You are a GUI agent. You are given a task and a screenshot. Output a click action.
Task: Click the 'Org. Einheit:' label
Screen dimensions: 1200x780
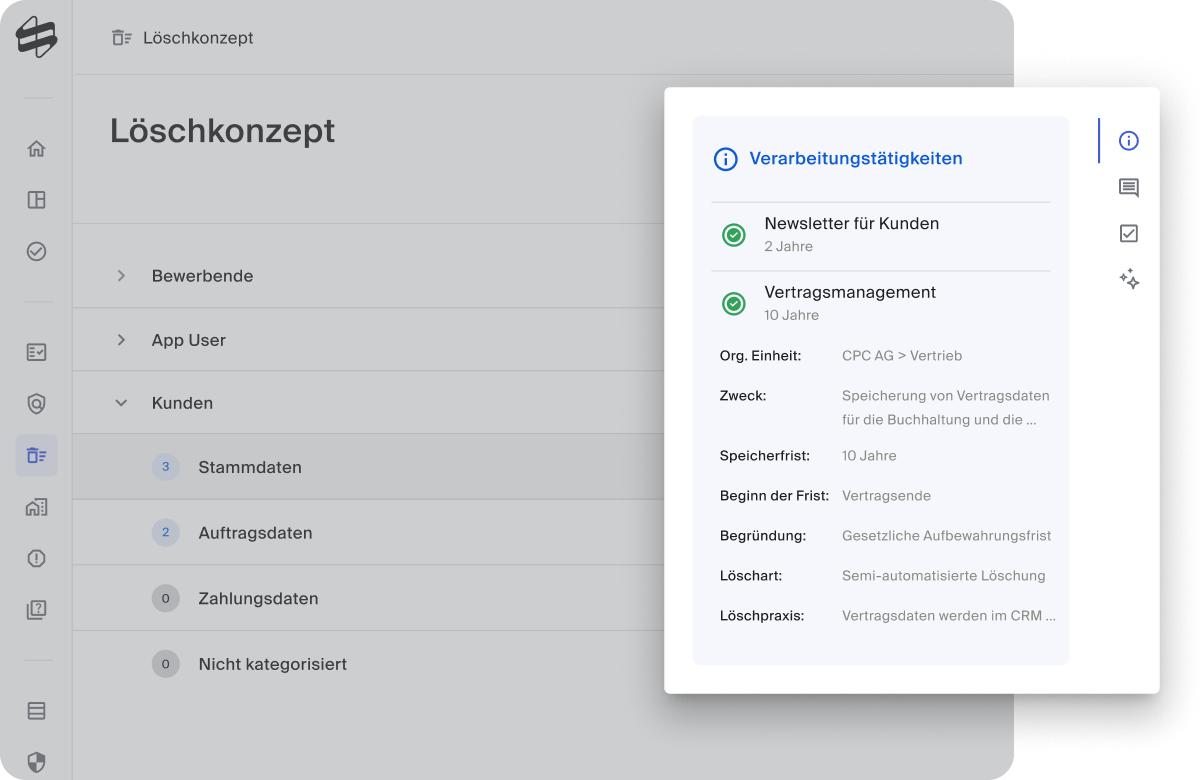pos(760,355)
